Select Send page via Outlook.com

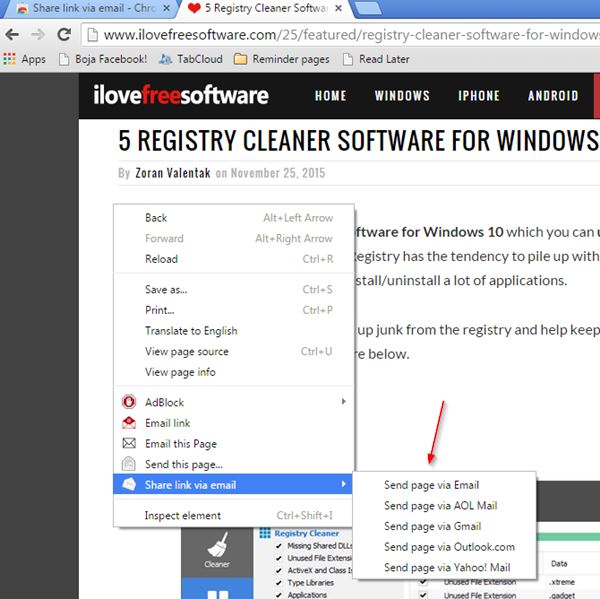pos(445,547)
